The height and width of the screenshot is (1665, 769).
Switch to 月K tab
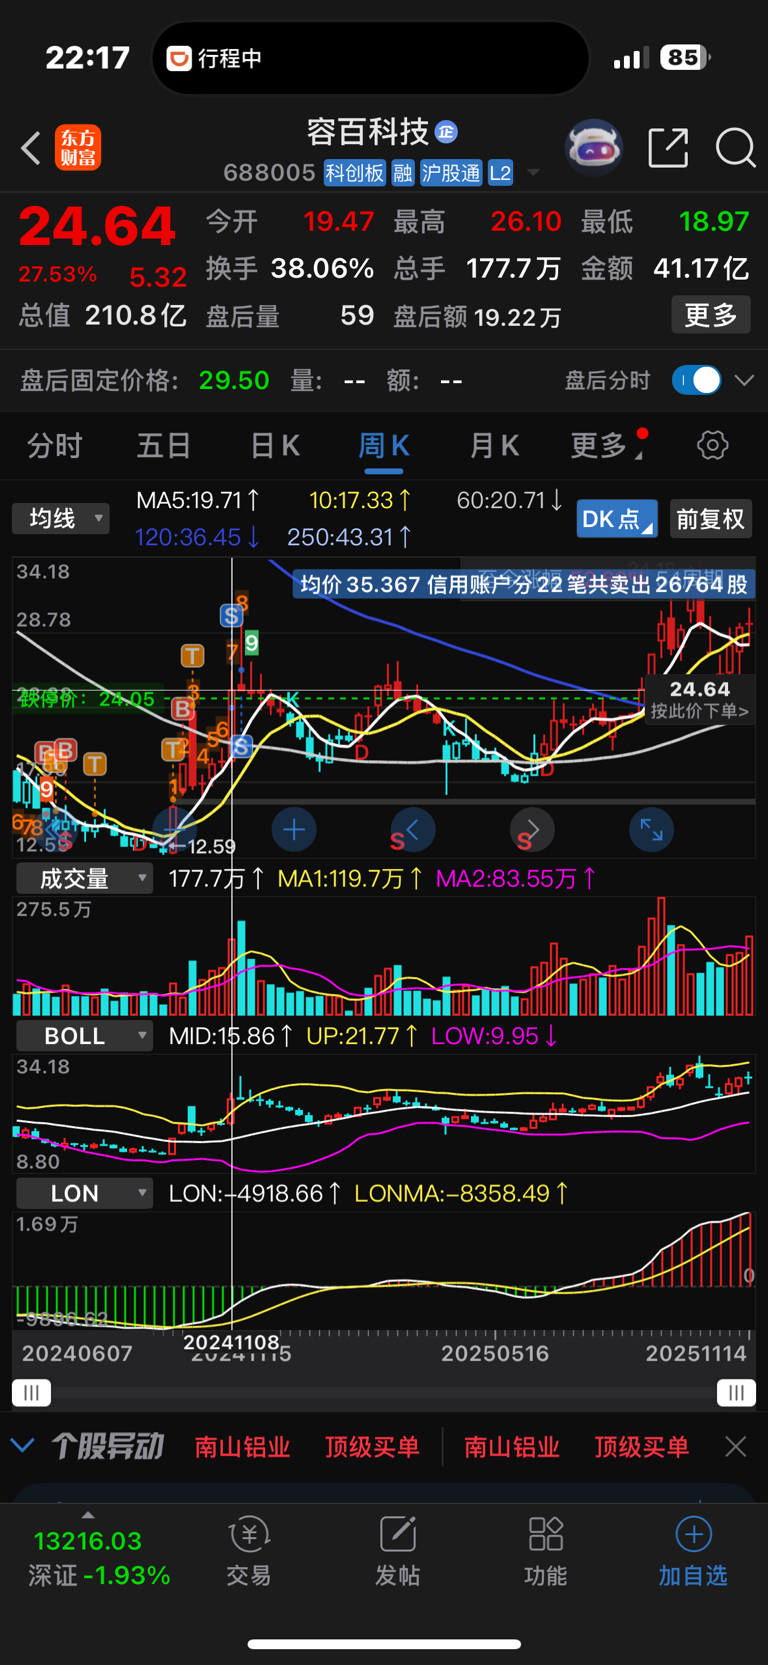point(494,445)
